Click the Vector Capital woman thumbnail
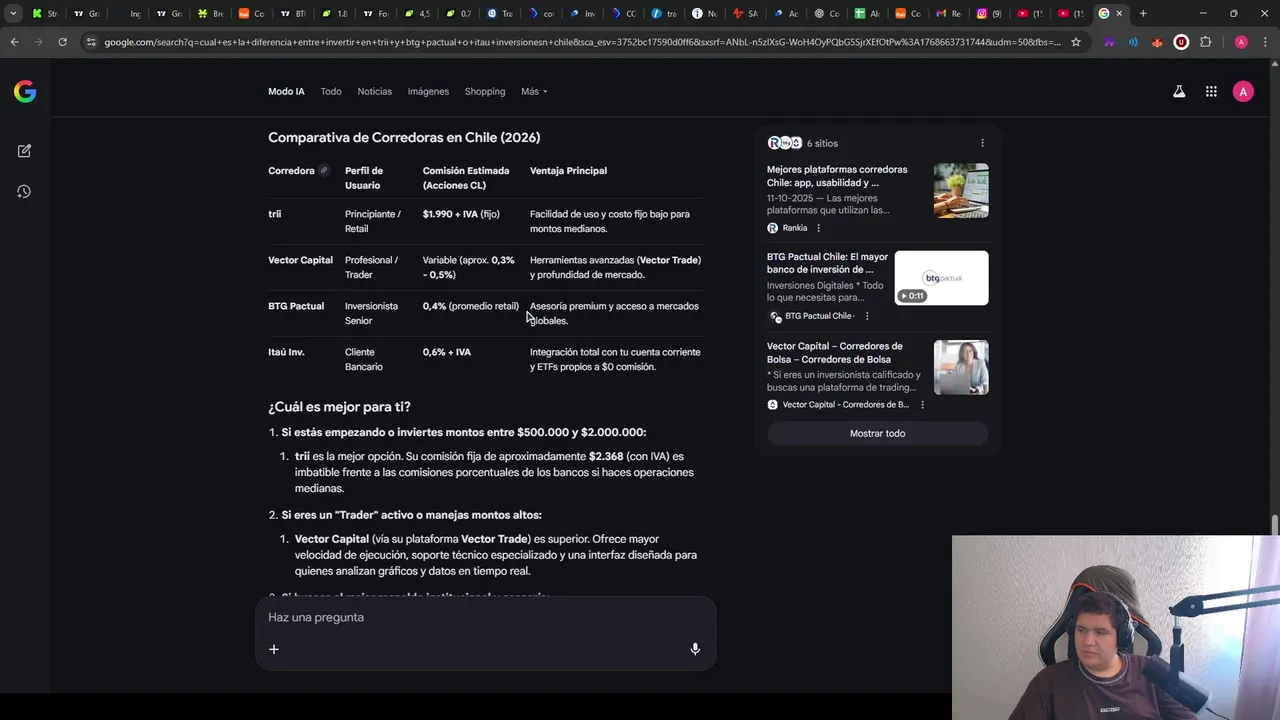This screenshot has width=1280, height=720. (961, 367)
